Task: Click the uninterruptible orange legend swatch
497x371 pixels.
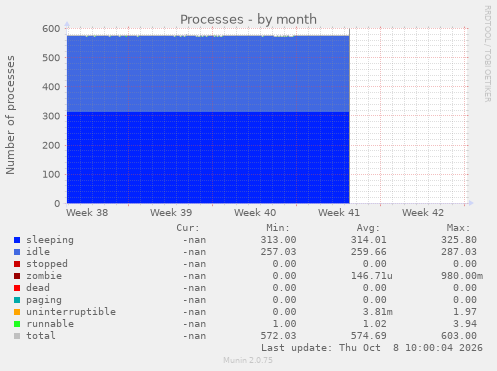Action: tap(17, 312)
